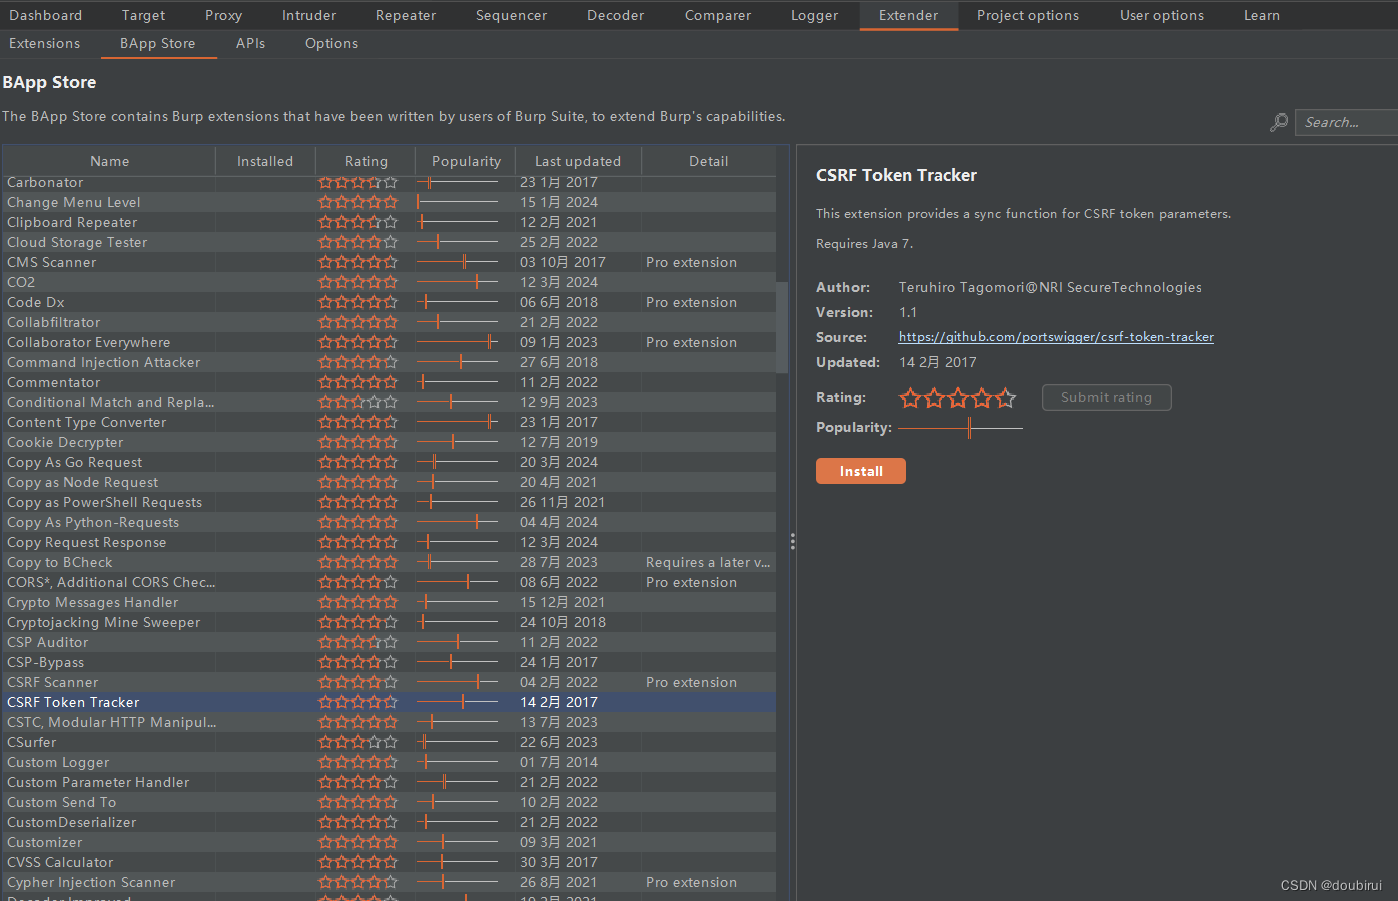Viewport: 1398px width, 901px height.
Task: Select Copy As Python-Requests row
Action: pos(389,522)
